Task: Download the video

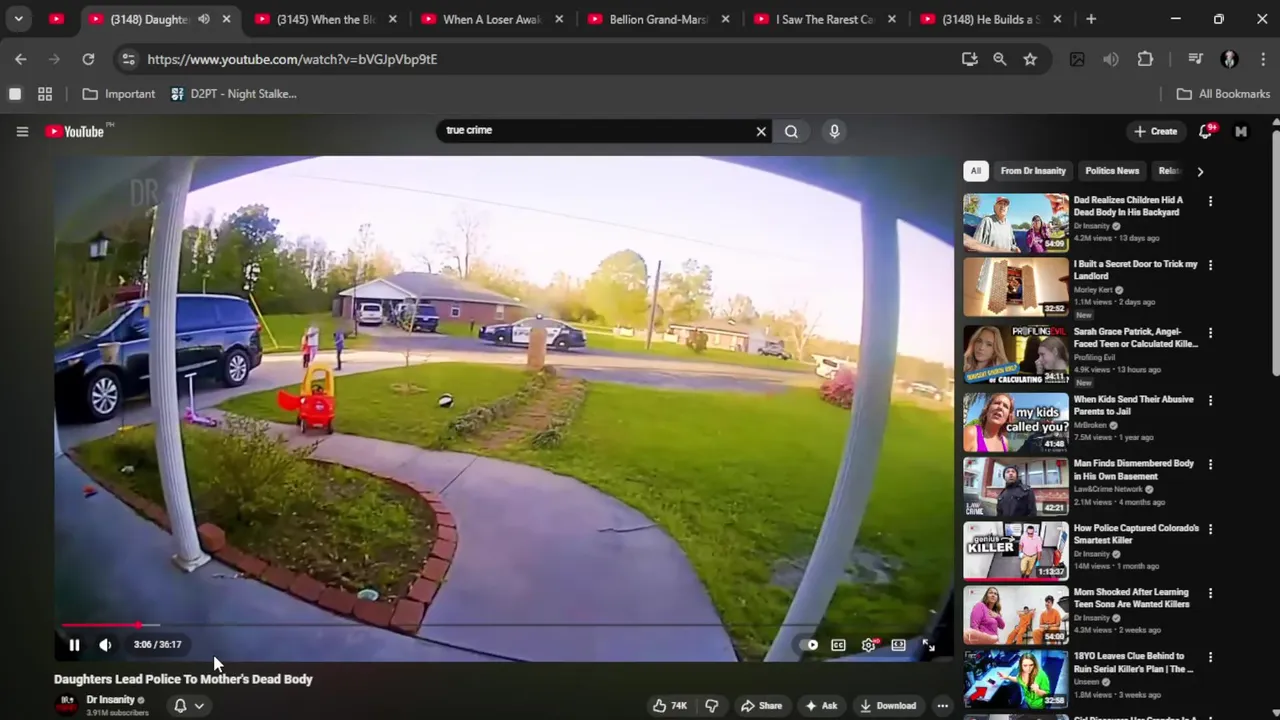Action: (888, 705)
